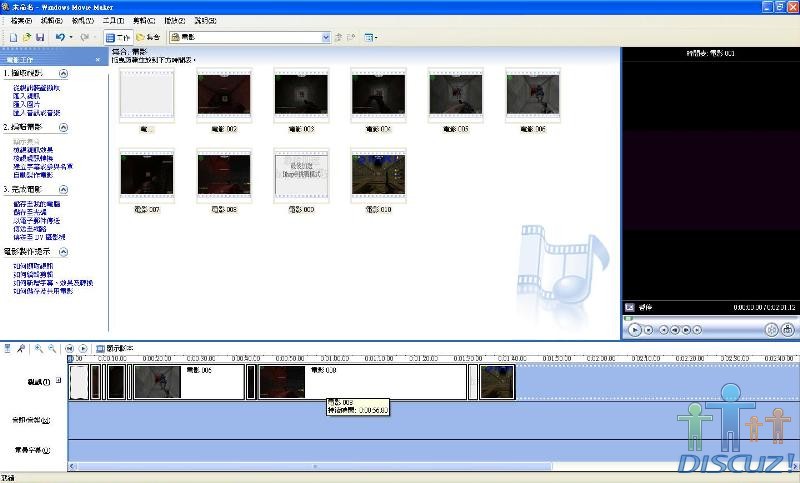This screenshot has height=483, width=800.
Task: Click the Zoom Timeline In magnifier
Action: point(38,348)
